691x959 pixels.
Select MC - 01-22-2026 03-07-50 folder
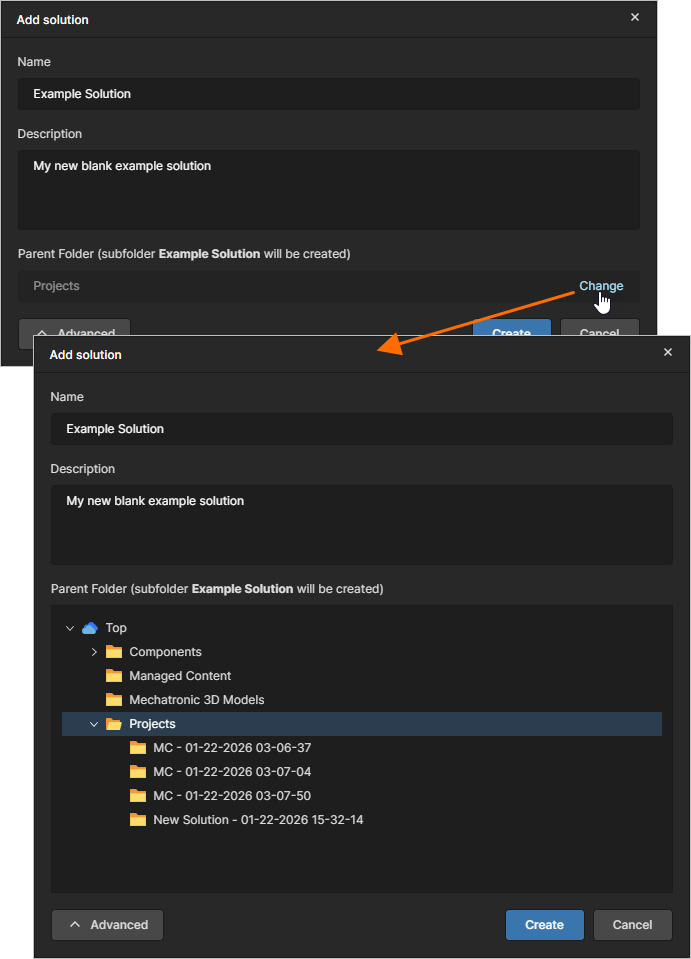coord(231,796)
